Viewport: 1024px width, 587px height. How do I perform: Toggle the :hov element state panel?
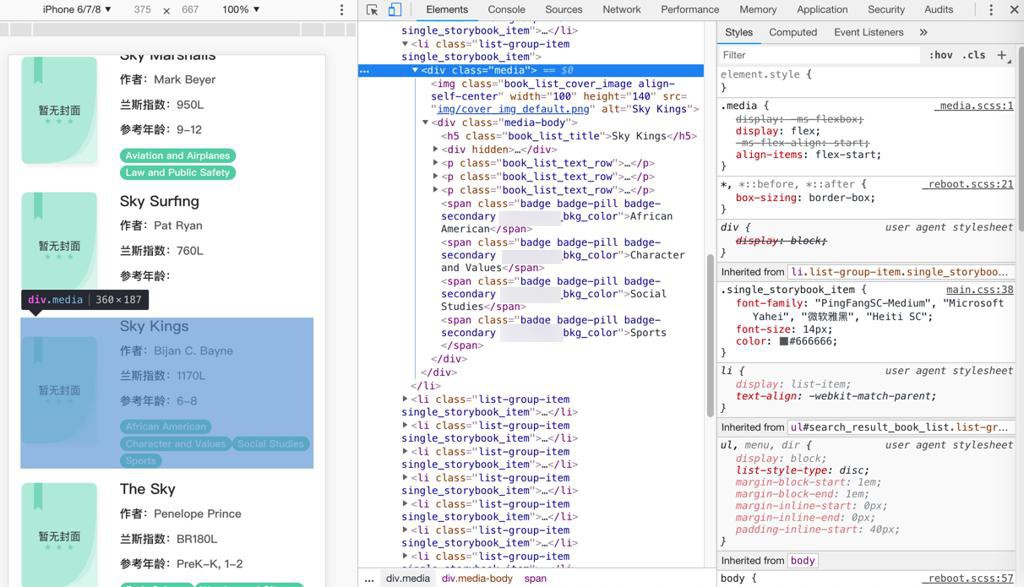(x=940, y=56)
